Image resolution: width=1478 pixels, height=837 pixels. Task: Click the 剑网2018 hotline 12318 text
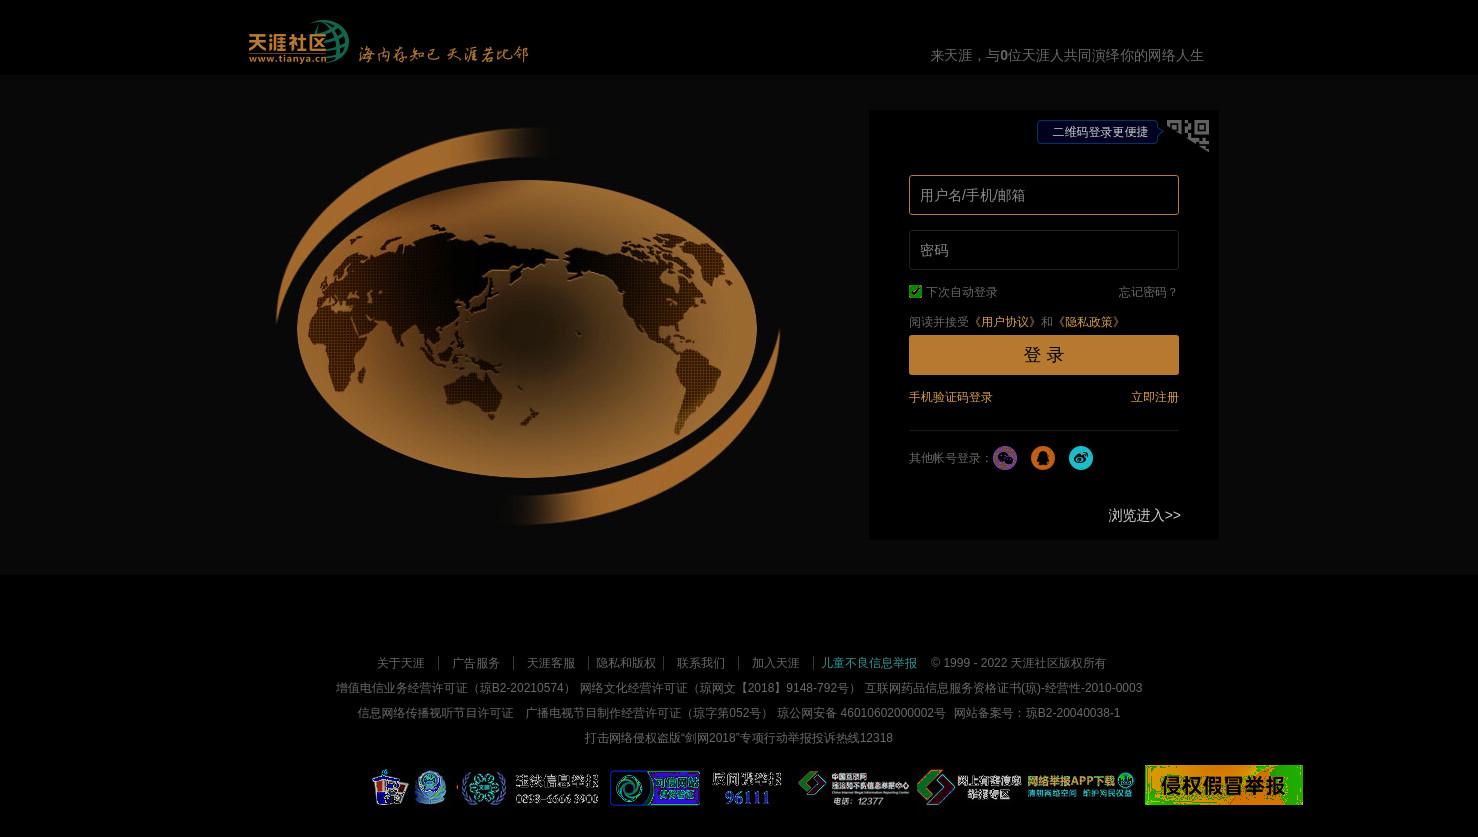pos(739,738)
